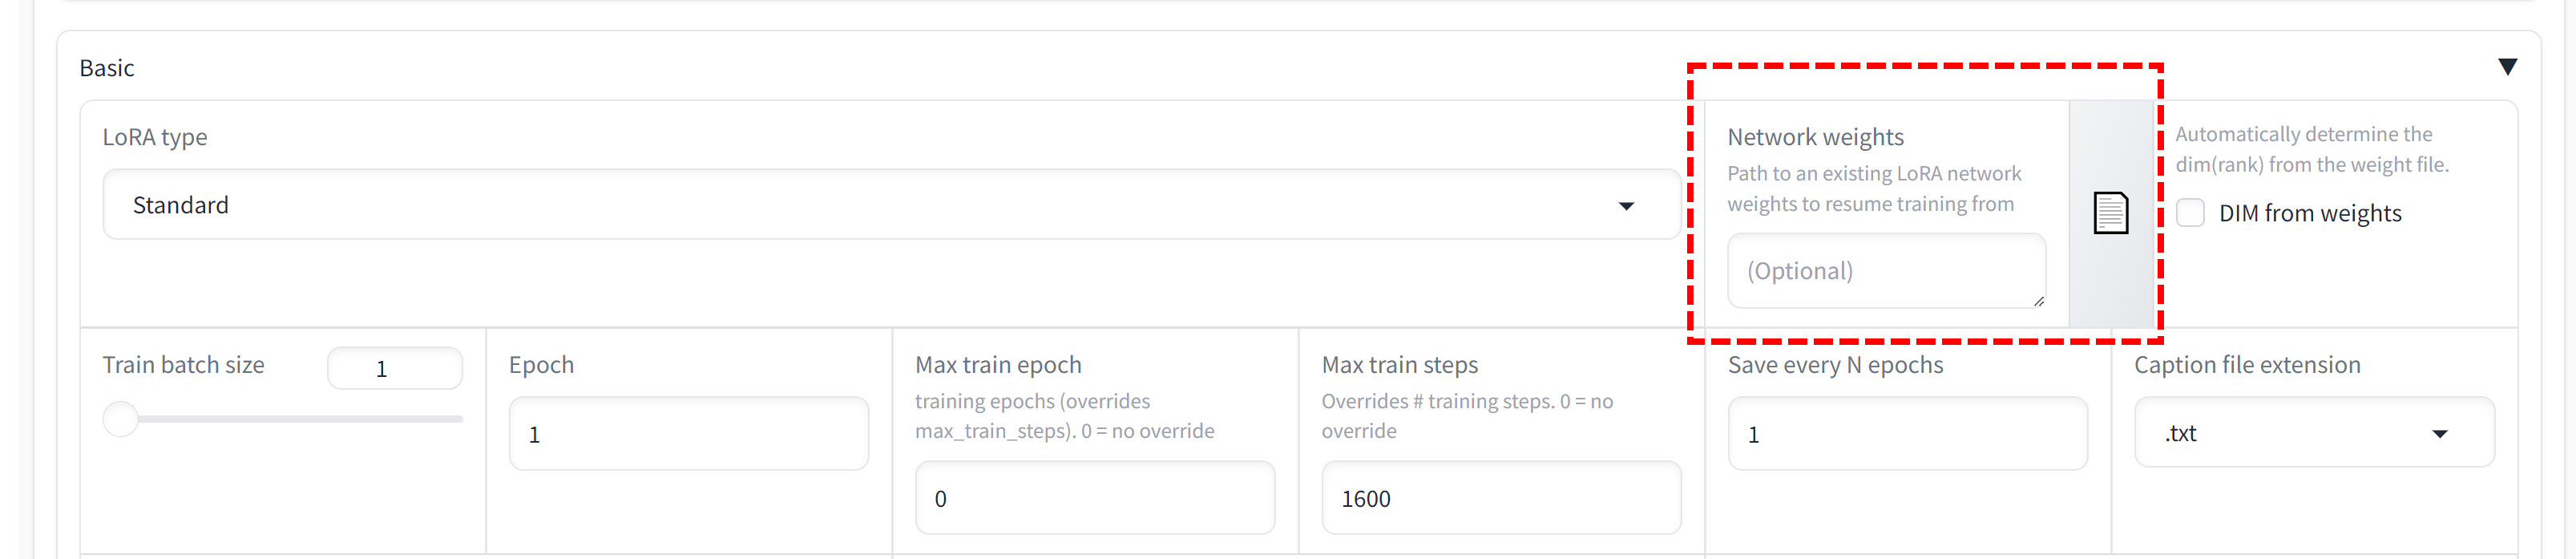Enable the DIM from weights checkbox
The height and width of the screenshot is (559, 2576).
(2190, 213)
